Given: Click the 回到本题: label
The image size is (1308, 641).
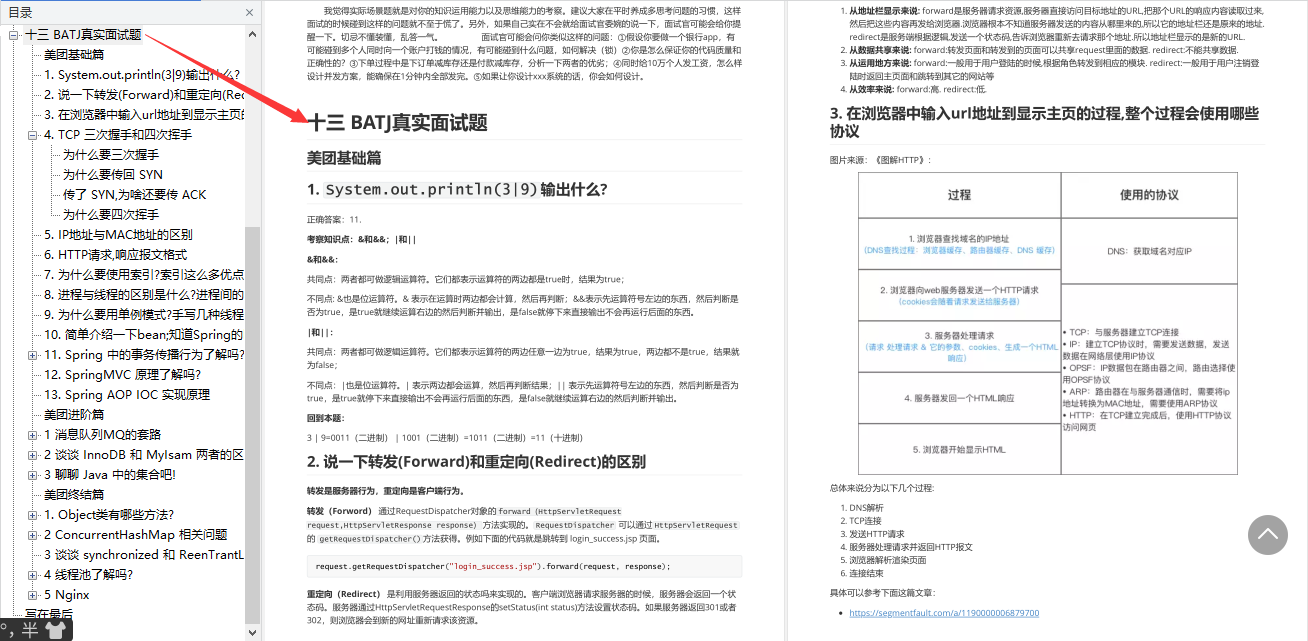Looking at the screenshot, I should coord(325,417).
